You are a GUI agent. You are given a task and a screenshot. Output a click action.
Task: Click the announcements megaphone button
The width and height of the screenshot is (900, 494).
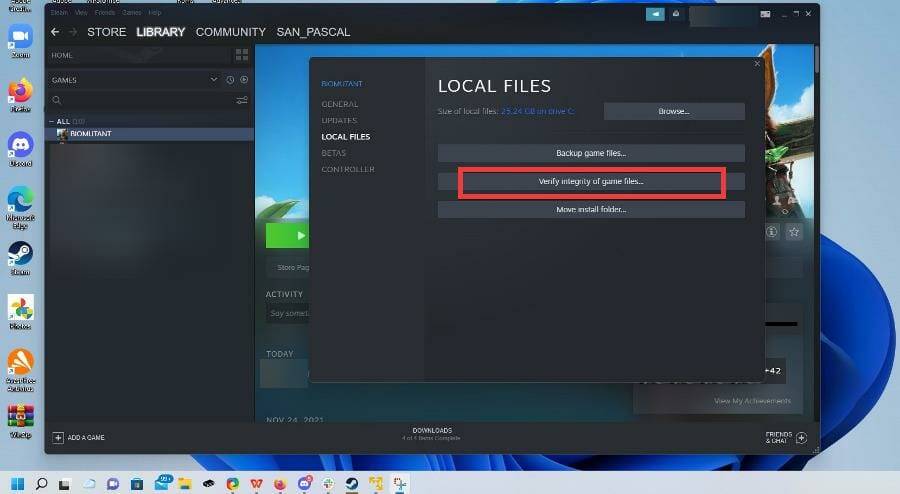tap(655, 14)
